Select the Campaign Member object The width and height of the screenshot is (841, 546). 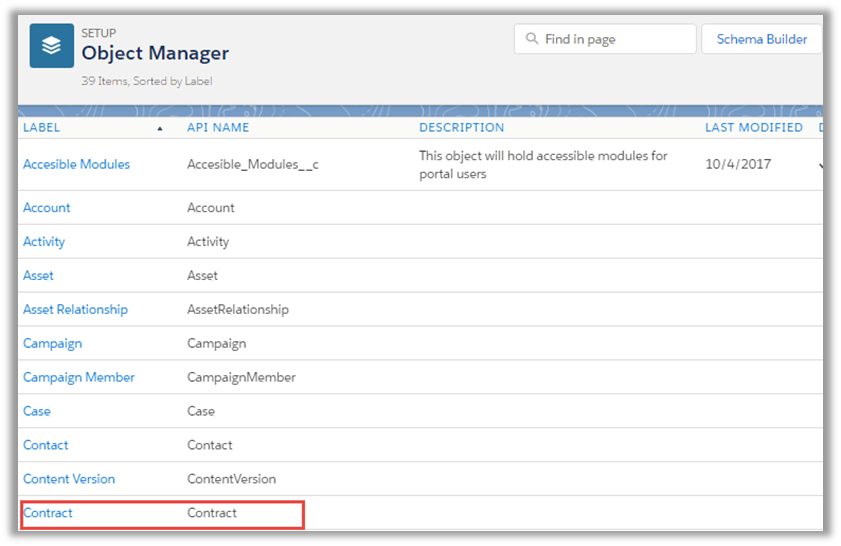click(x=78, y=378)
